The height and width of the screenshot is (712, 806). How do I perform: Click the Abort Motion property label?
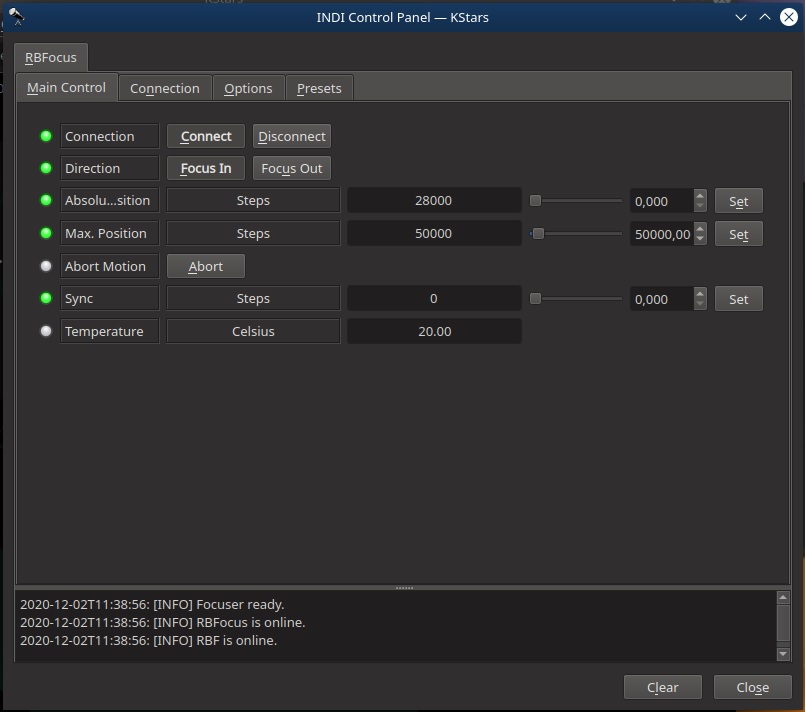coord(109,266)
